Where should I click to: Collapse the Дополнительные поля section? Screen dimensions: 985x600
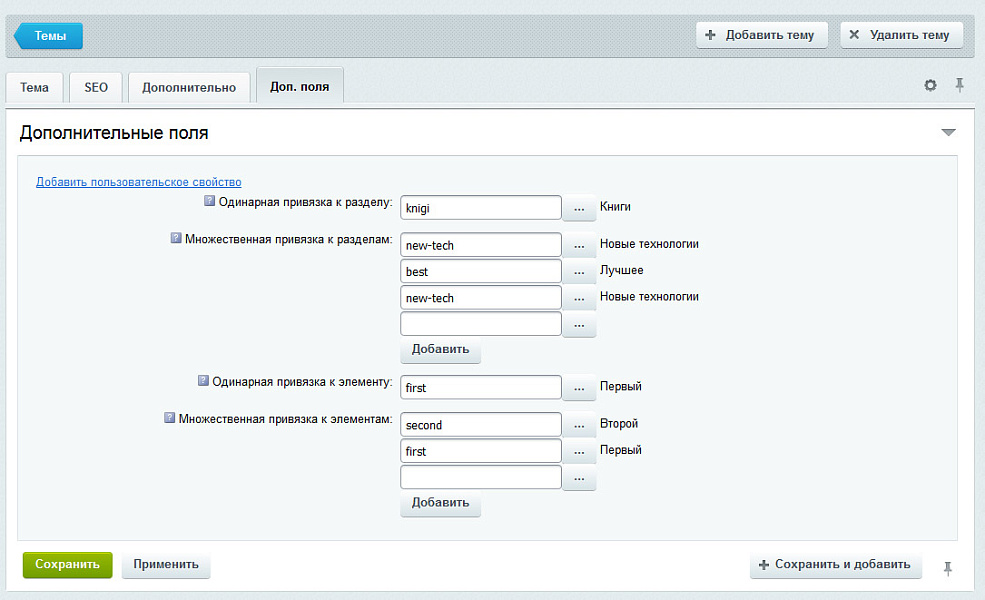[948, 133]
